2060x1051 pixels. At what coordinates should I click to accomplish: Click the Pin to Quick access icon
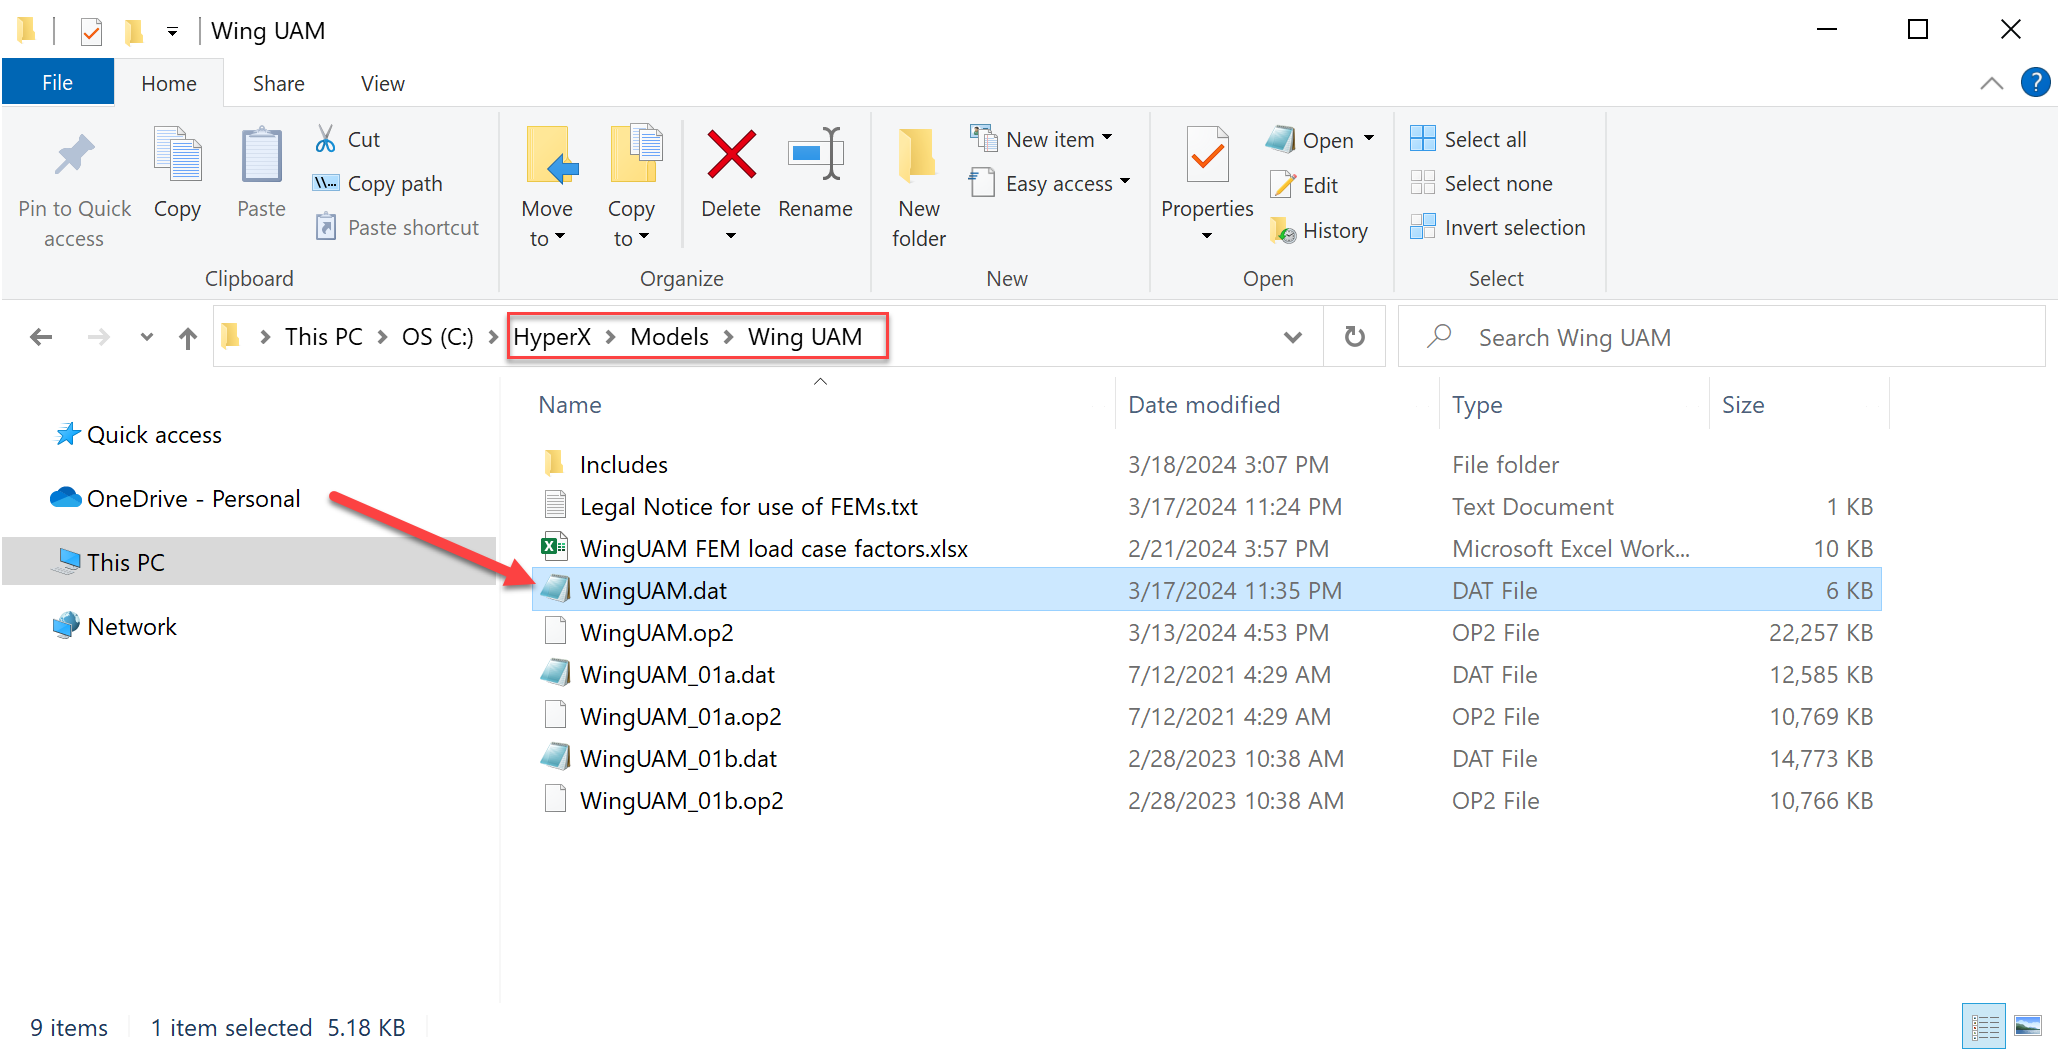[x=74, y=156]
